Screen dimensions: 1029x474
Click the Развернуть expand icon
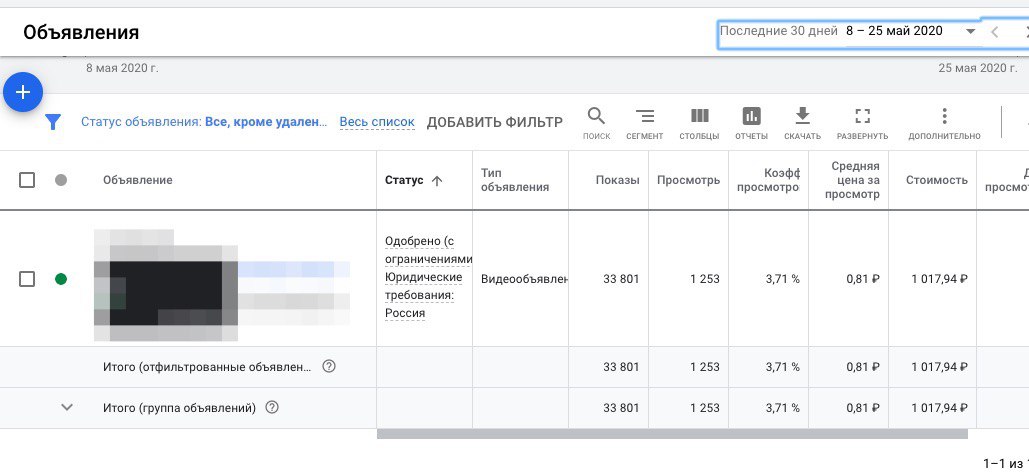pos(862,123)
